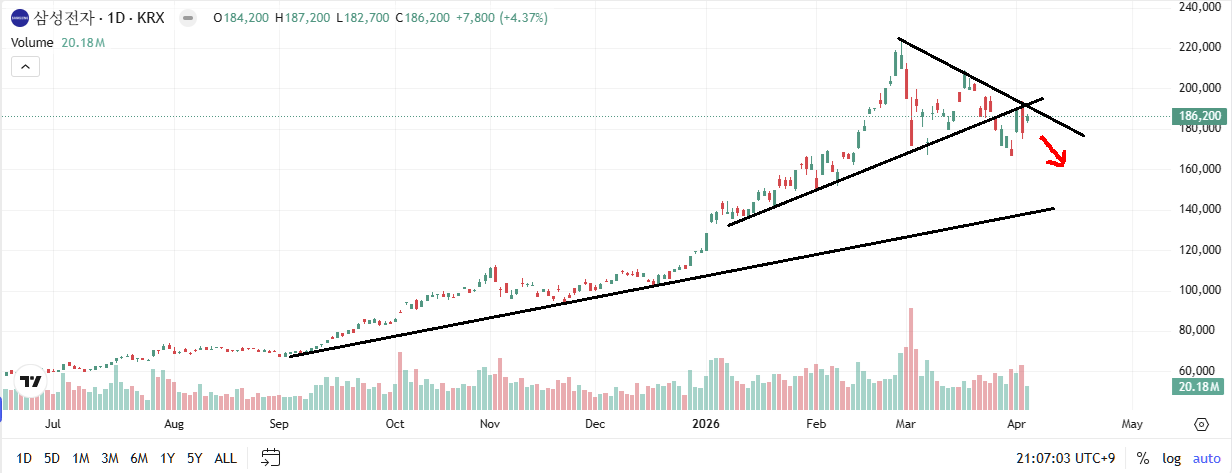Click the 186,200 current price label
This screenshot has width=1232, height=473.
(x=1200, y=117)
